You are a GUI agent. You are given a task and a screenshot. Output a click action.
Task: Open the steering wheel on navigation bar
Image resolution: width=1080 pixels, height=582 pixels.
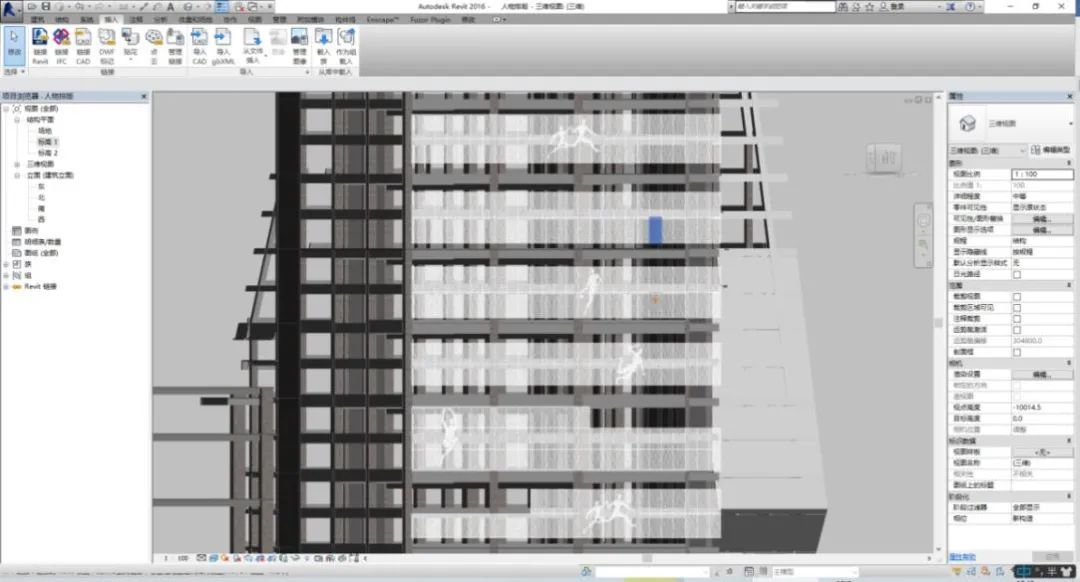(924, 220)
